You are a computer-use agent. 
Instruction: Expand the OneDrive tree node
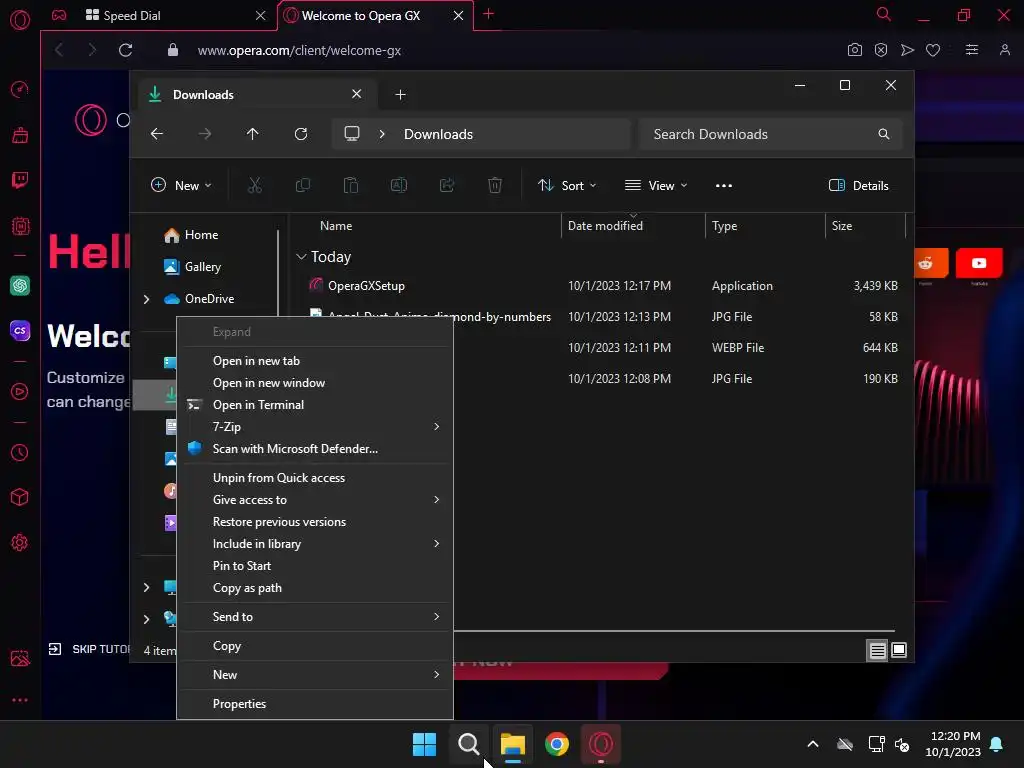coord(146,299)
